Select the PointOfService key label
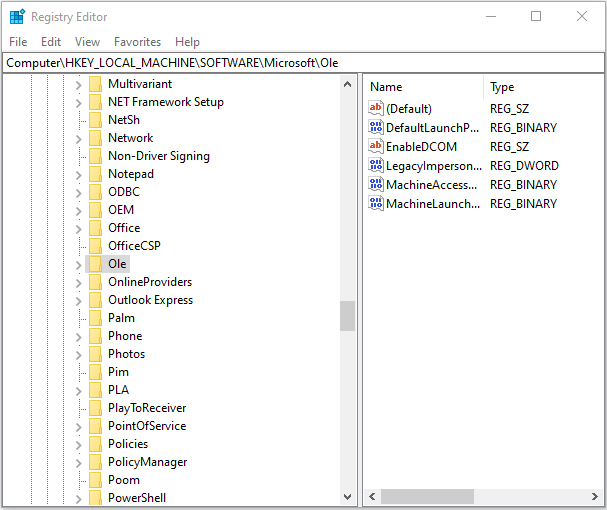The height and width of the screenshot is (510, 607). pyautogui.click(x=147, y=426)
